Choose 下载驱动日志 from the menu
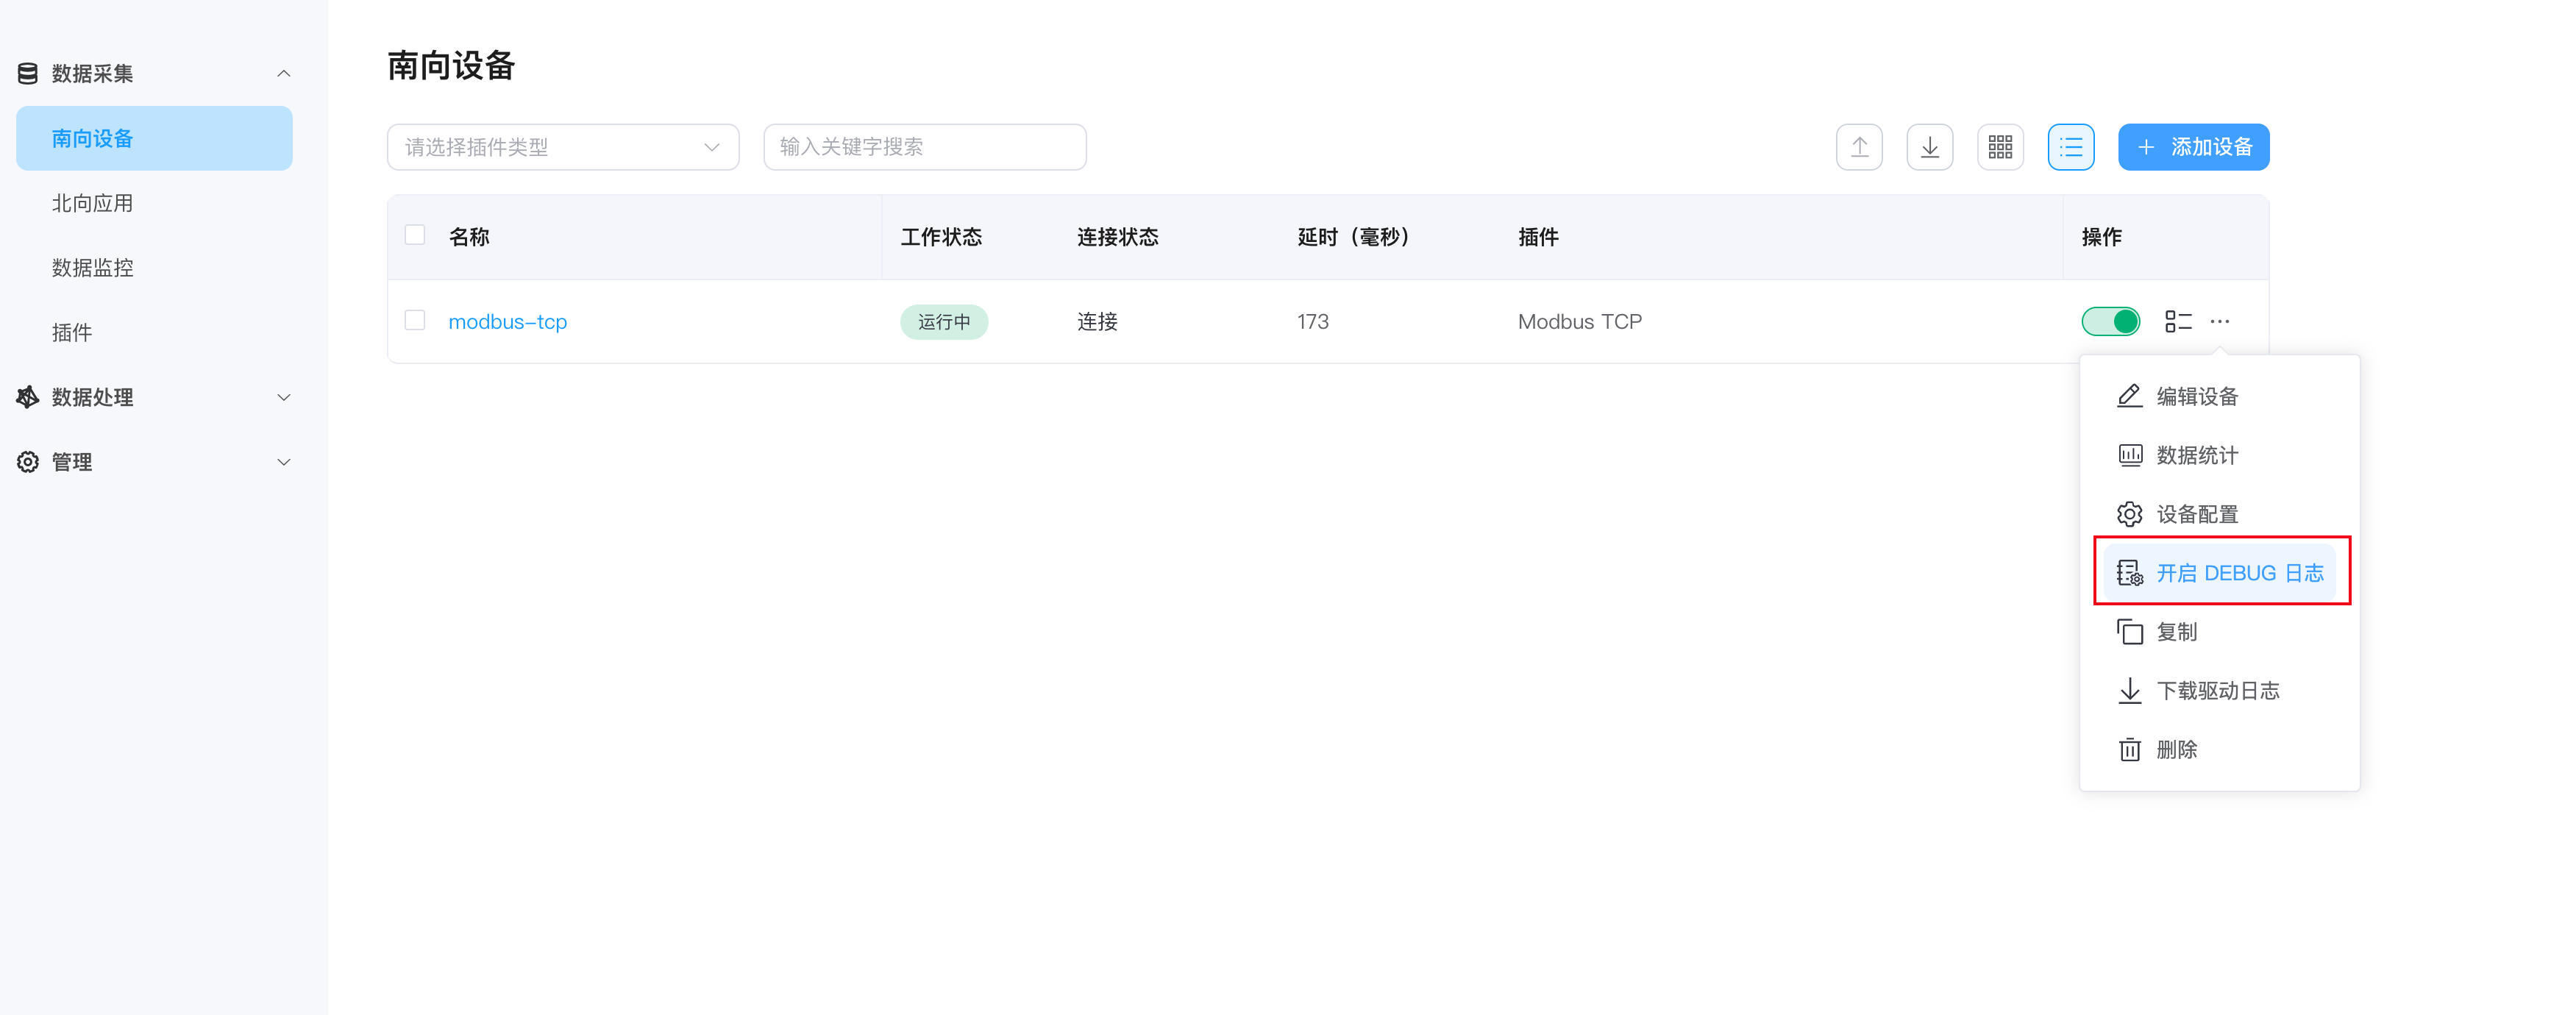Image resolution: width=2576 pixels, height=1015 pixels. pyautogui.click(x=2217, y=690)
